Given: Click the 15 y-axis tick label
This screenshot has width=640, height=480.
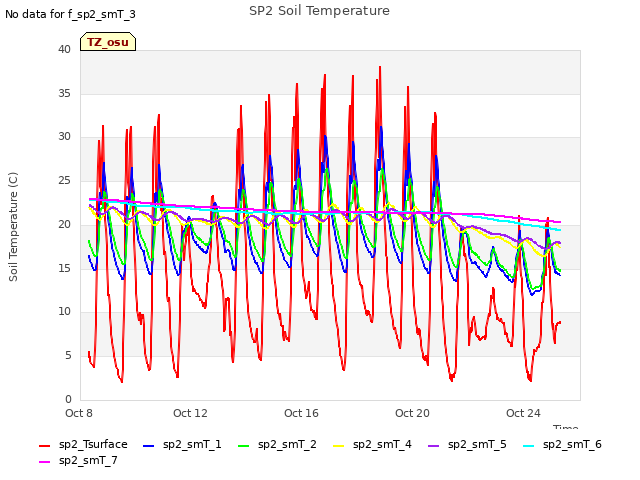Looking at the screenshot, I should point(64,268).
